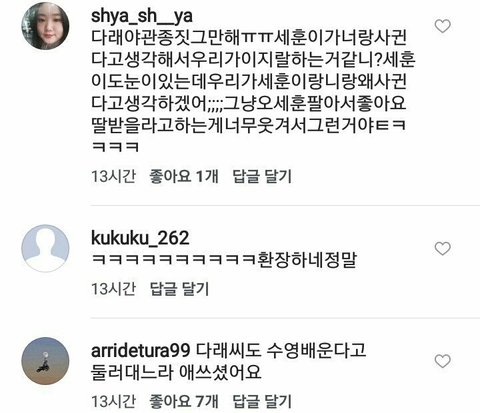Select arridetura99's comment text 다래씨도 수영배운다고

coord(280,351)
